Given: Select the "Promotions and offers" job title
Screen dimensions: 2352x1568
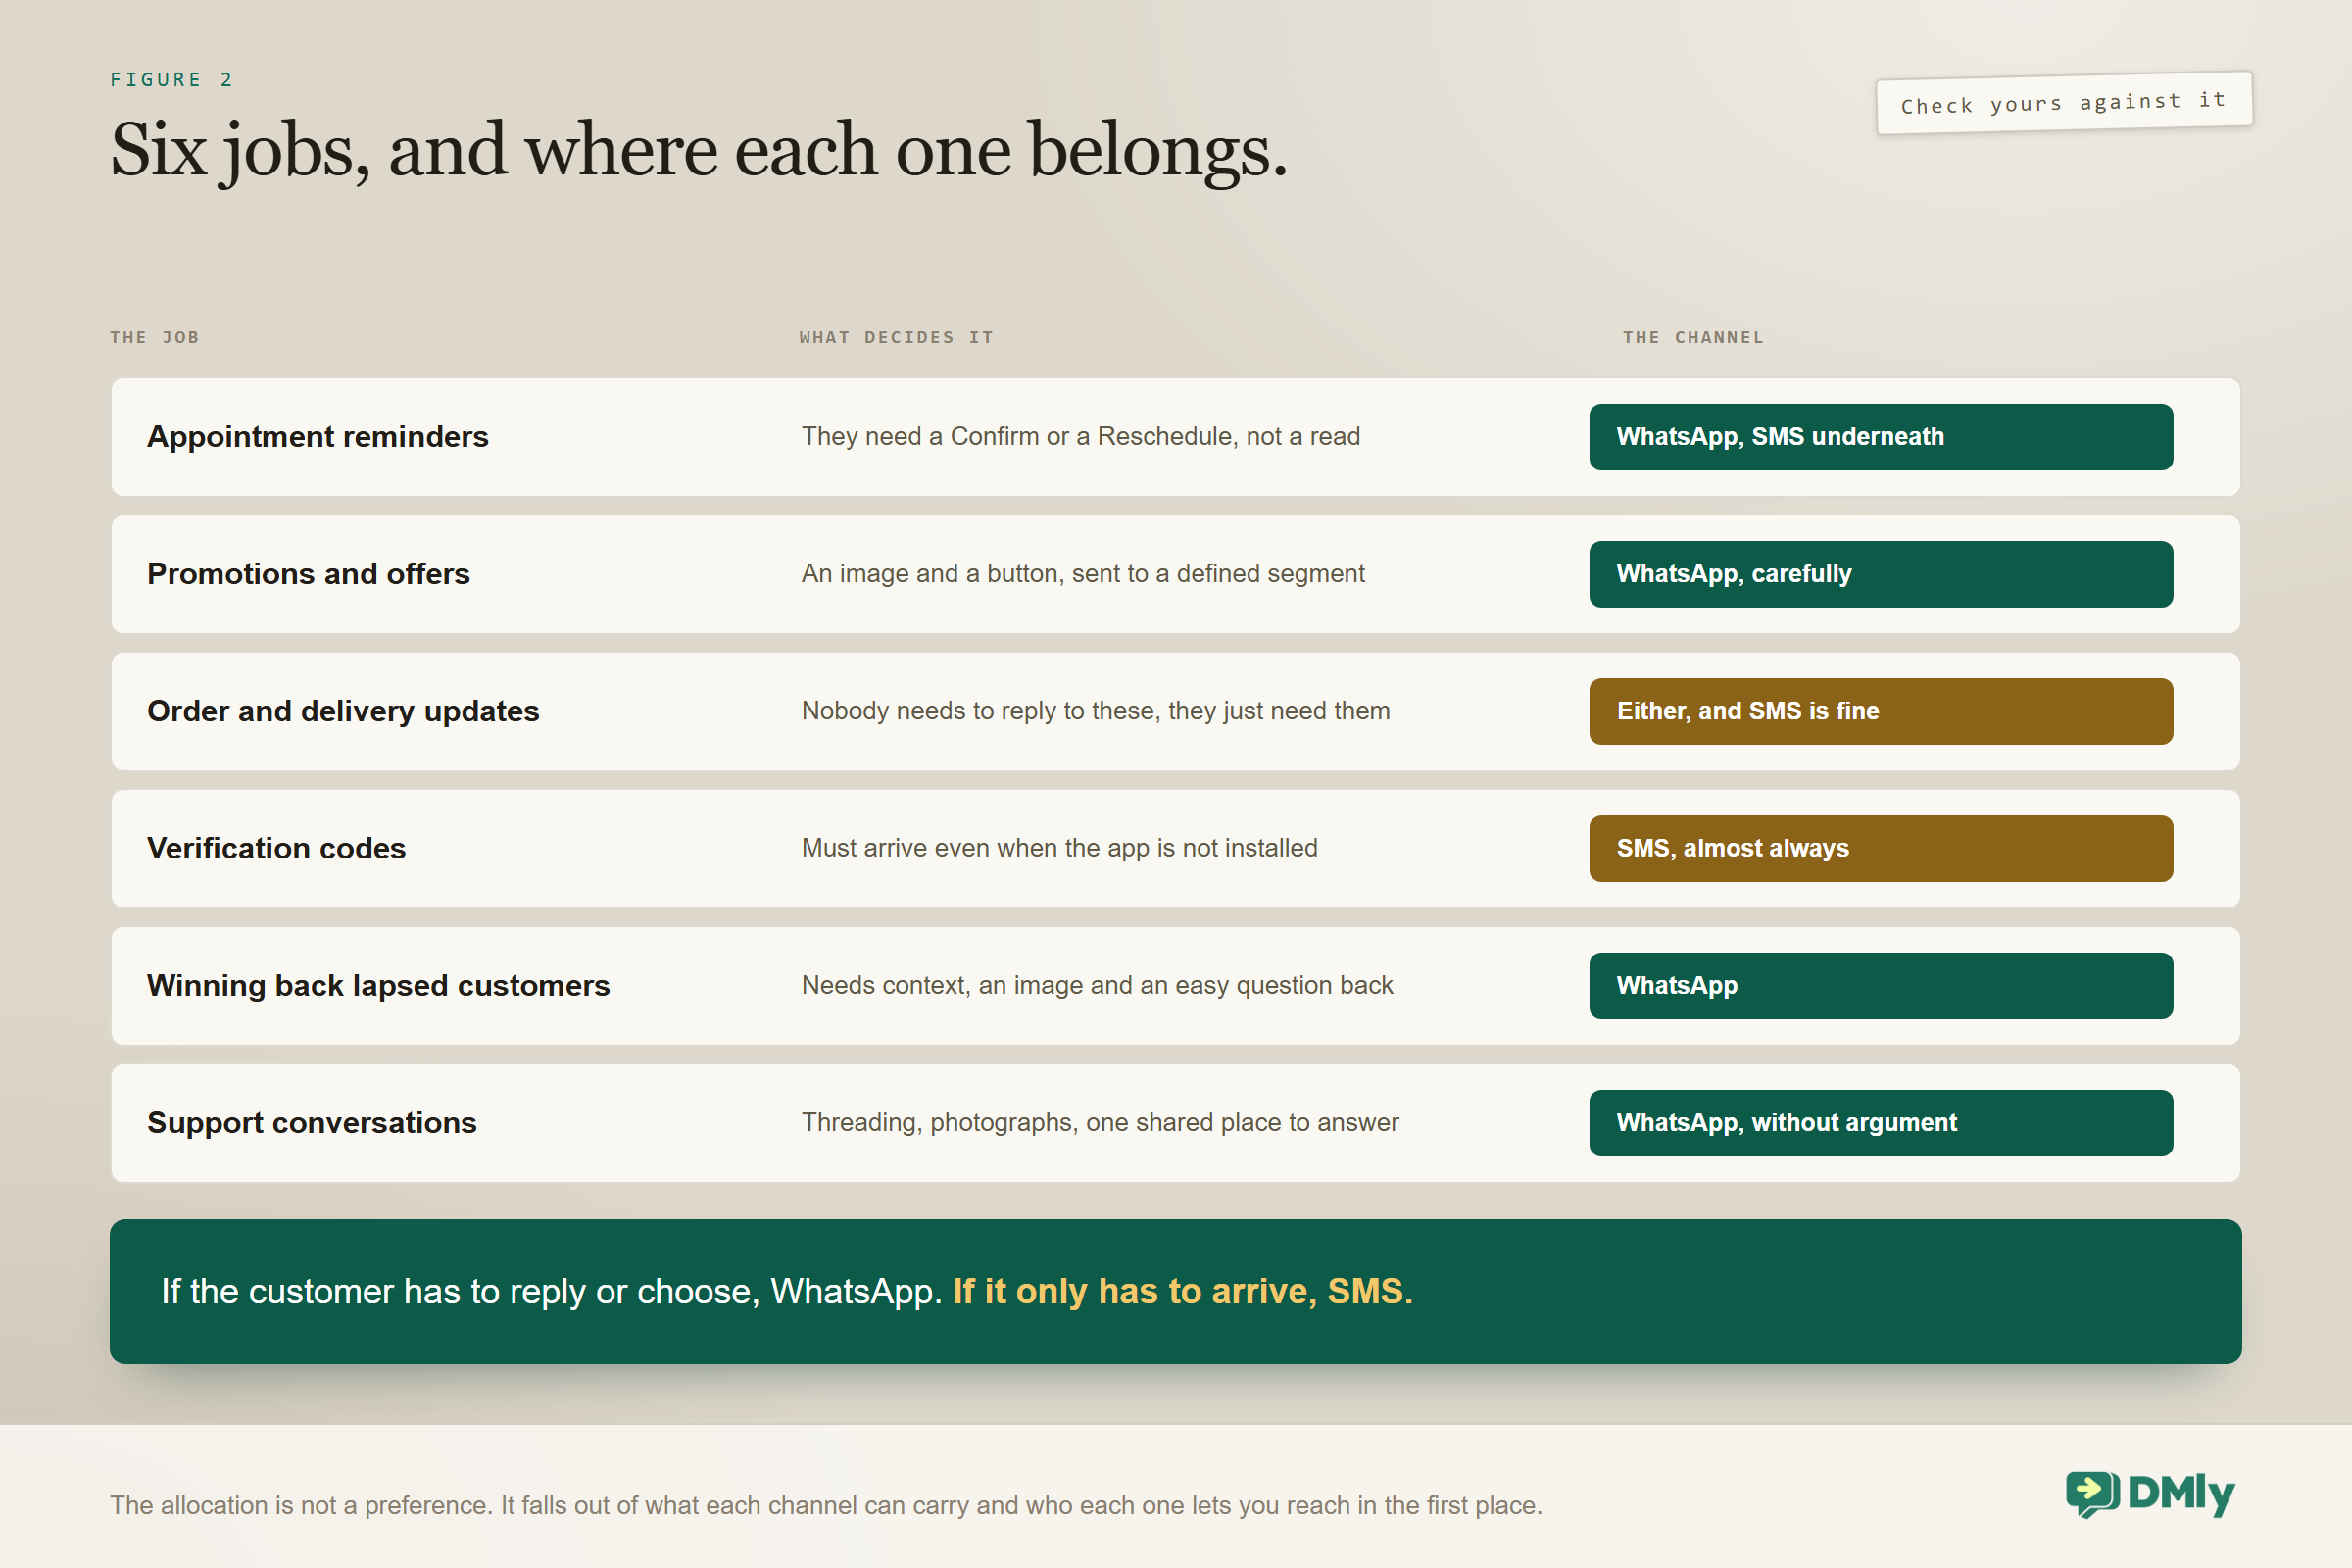Looking at the screenshot, I should click(308, 574).
